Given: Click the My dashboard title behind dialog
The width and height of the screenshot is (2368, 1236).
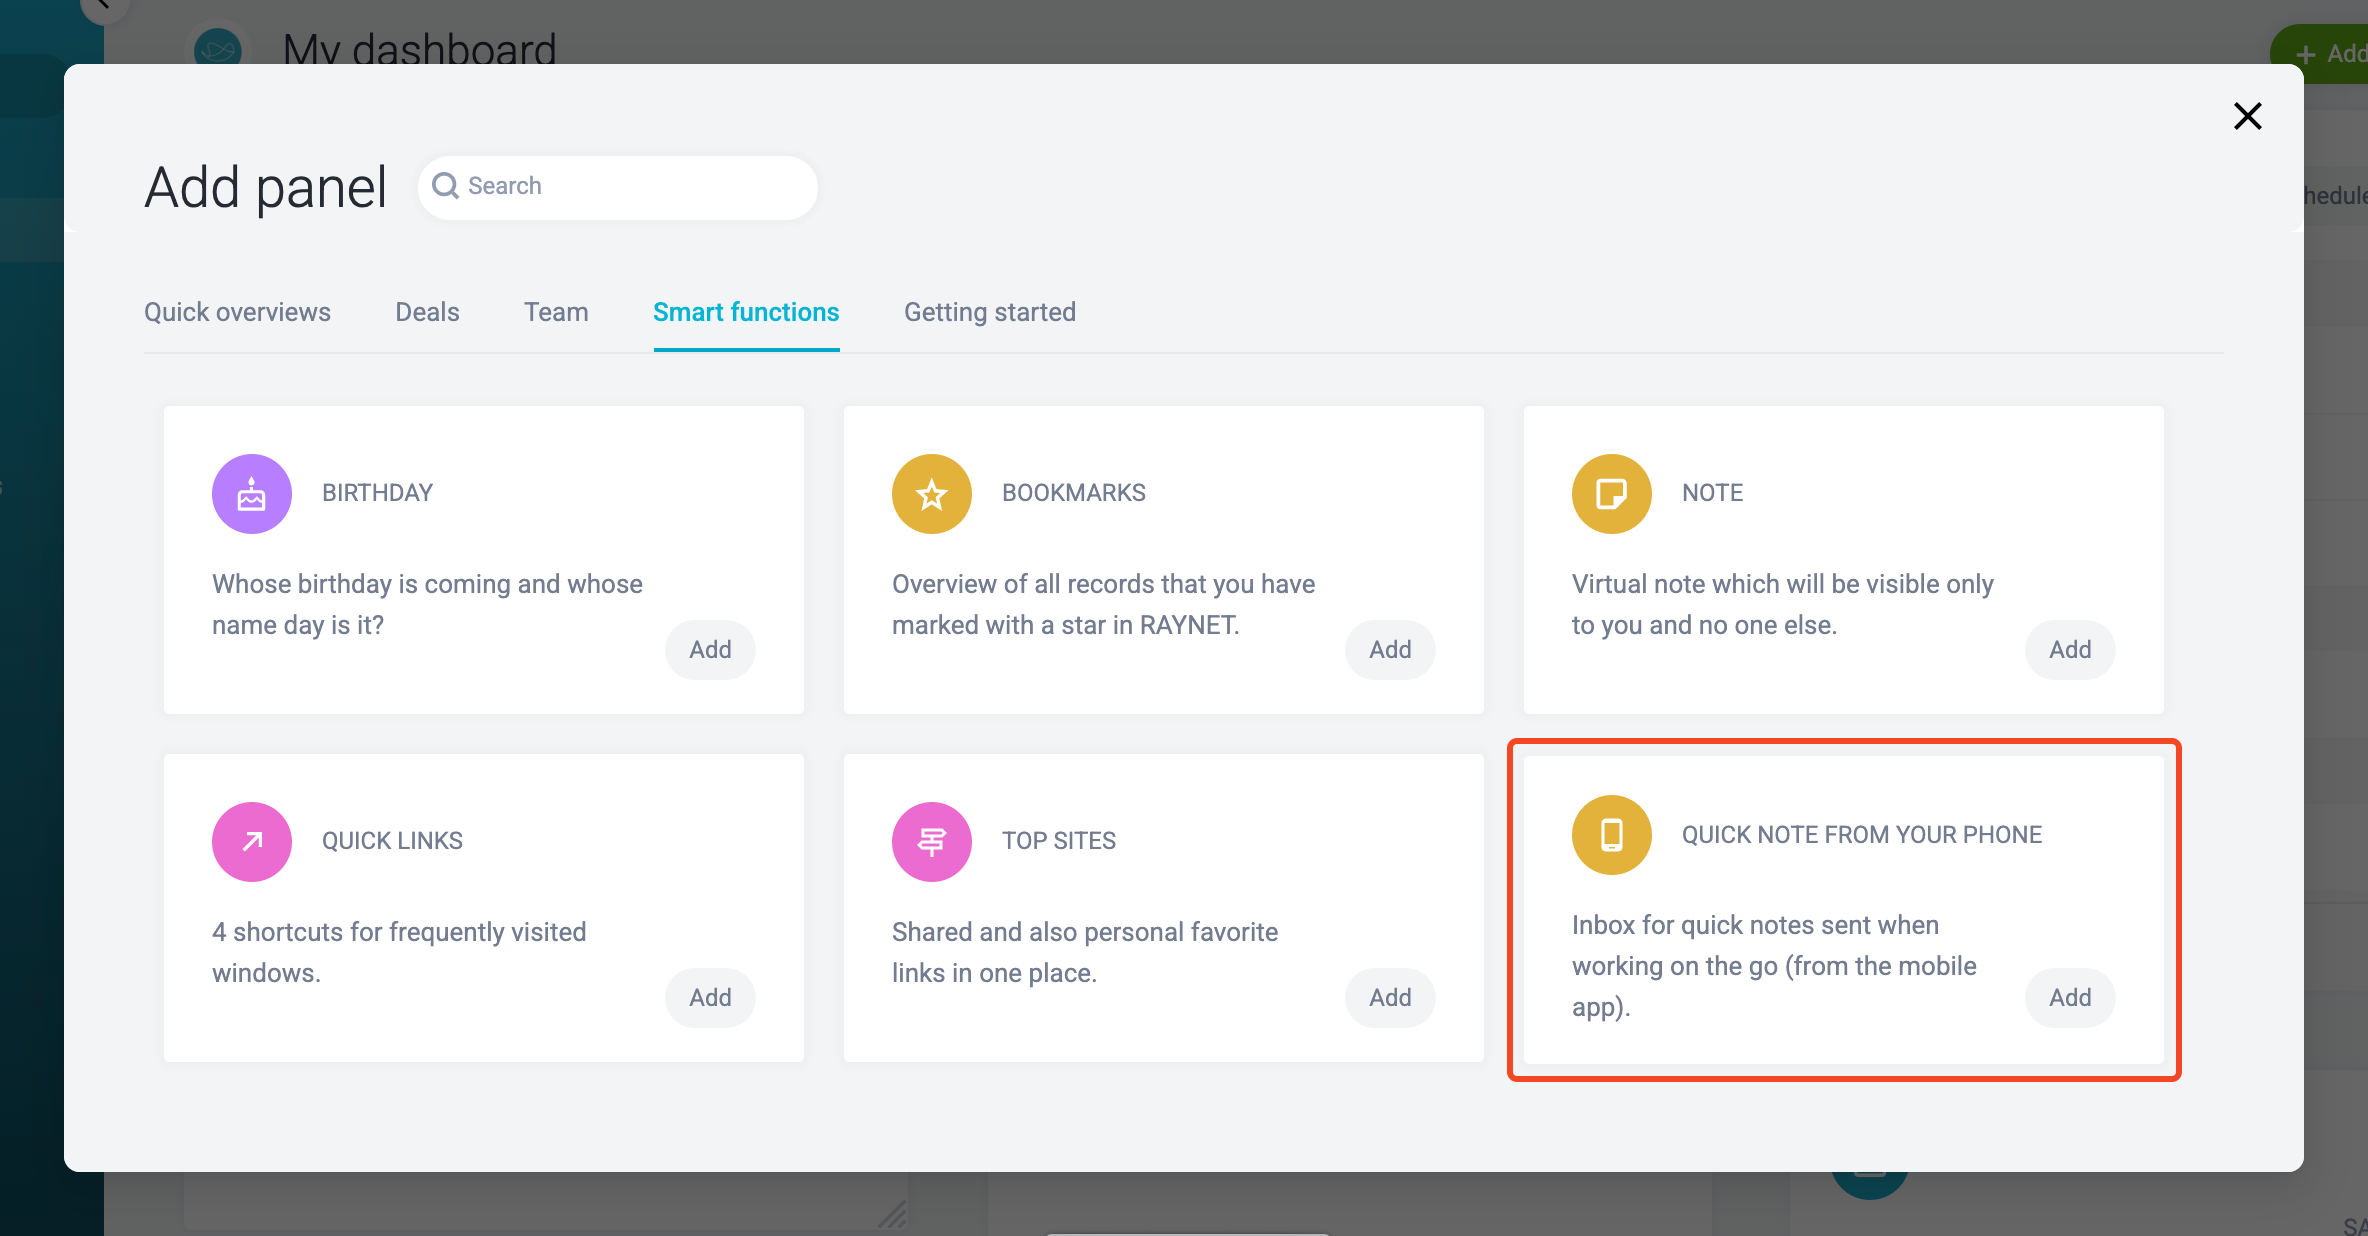Looking at the screenshot, I should [x=419, y=48].
